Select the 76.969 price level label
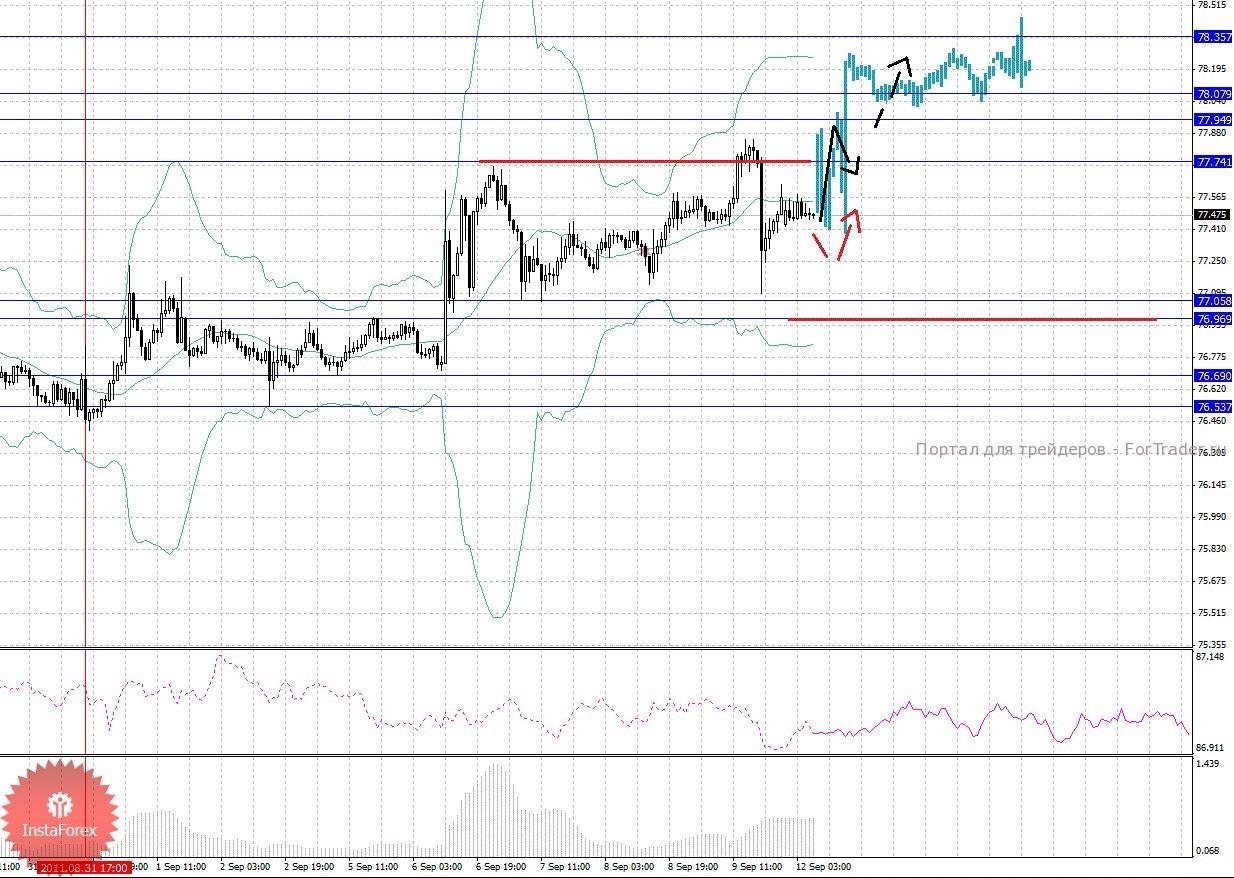 (1213, 319)
